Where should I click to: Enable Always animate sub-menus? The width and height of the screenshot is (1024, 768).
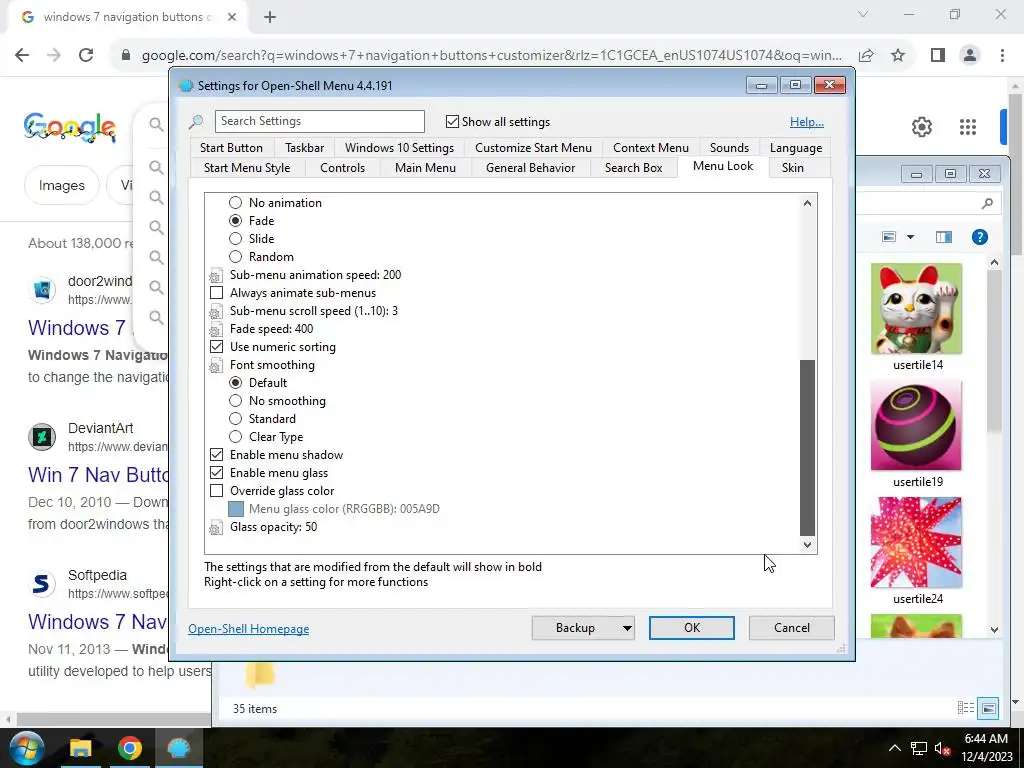(x=216, y=293)
